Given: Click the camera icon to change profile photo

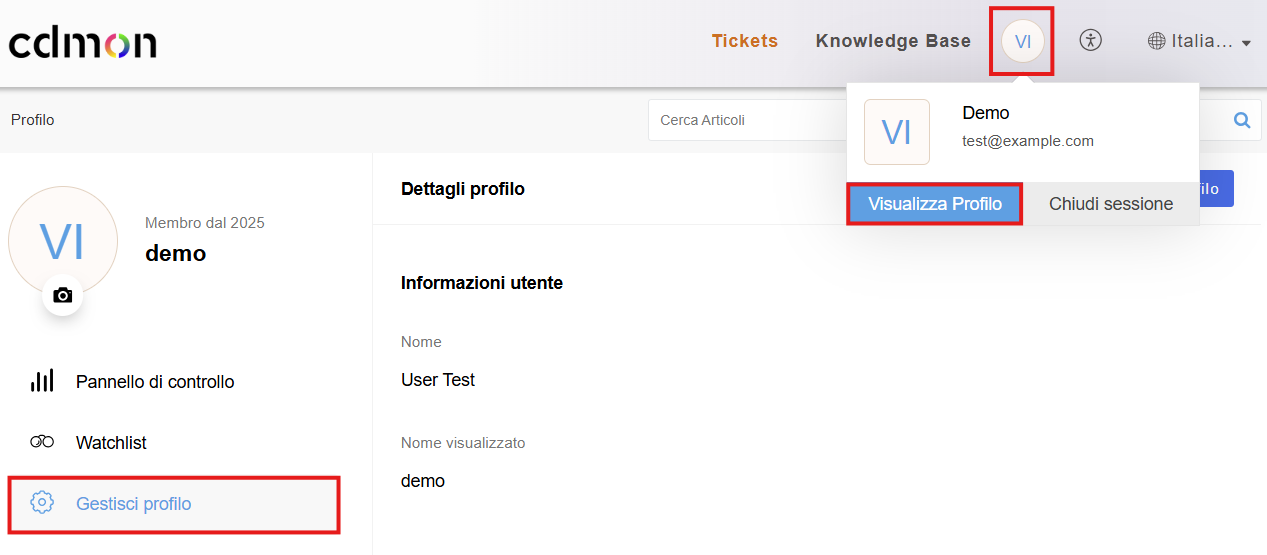Looking at the screenshot, I should [x=63, y=295].
